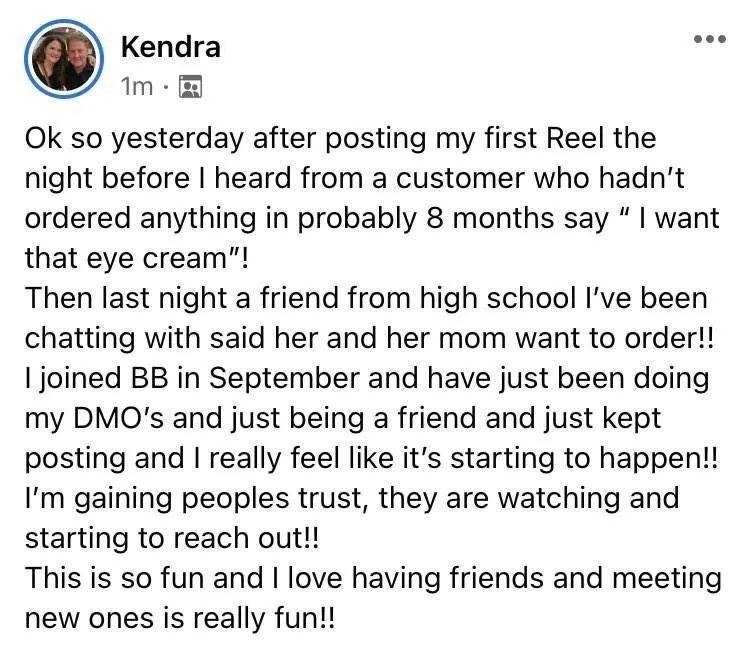Click the line 'Then last night a friend'
The width and height of the screenshot is (750, 652).
366,298
